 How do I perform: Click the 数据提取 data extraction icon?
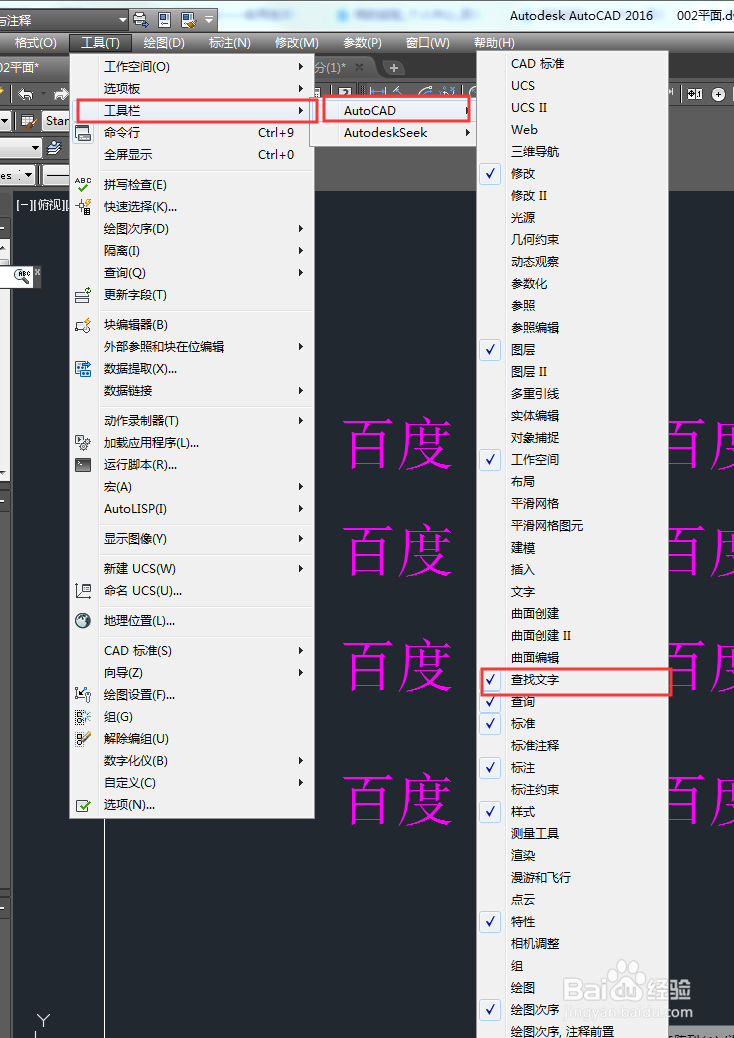[83, 369]
